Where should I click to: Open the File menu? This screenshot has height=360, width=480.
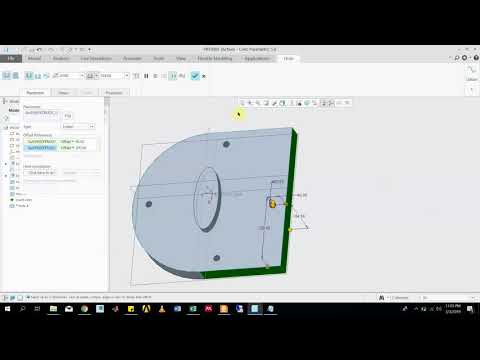(x=11, y=58)
